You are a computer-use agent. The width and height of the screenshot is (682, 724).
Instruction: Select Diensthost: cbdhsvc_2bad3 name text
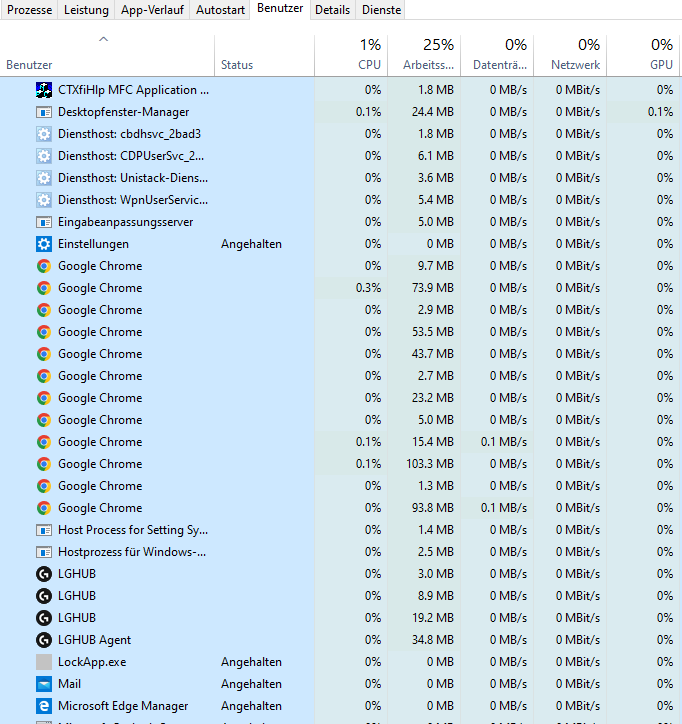coord(129,134)
